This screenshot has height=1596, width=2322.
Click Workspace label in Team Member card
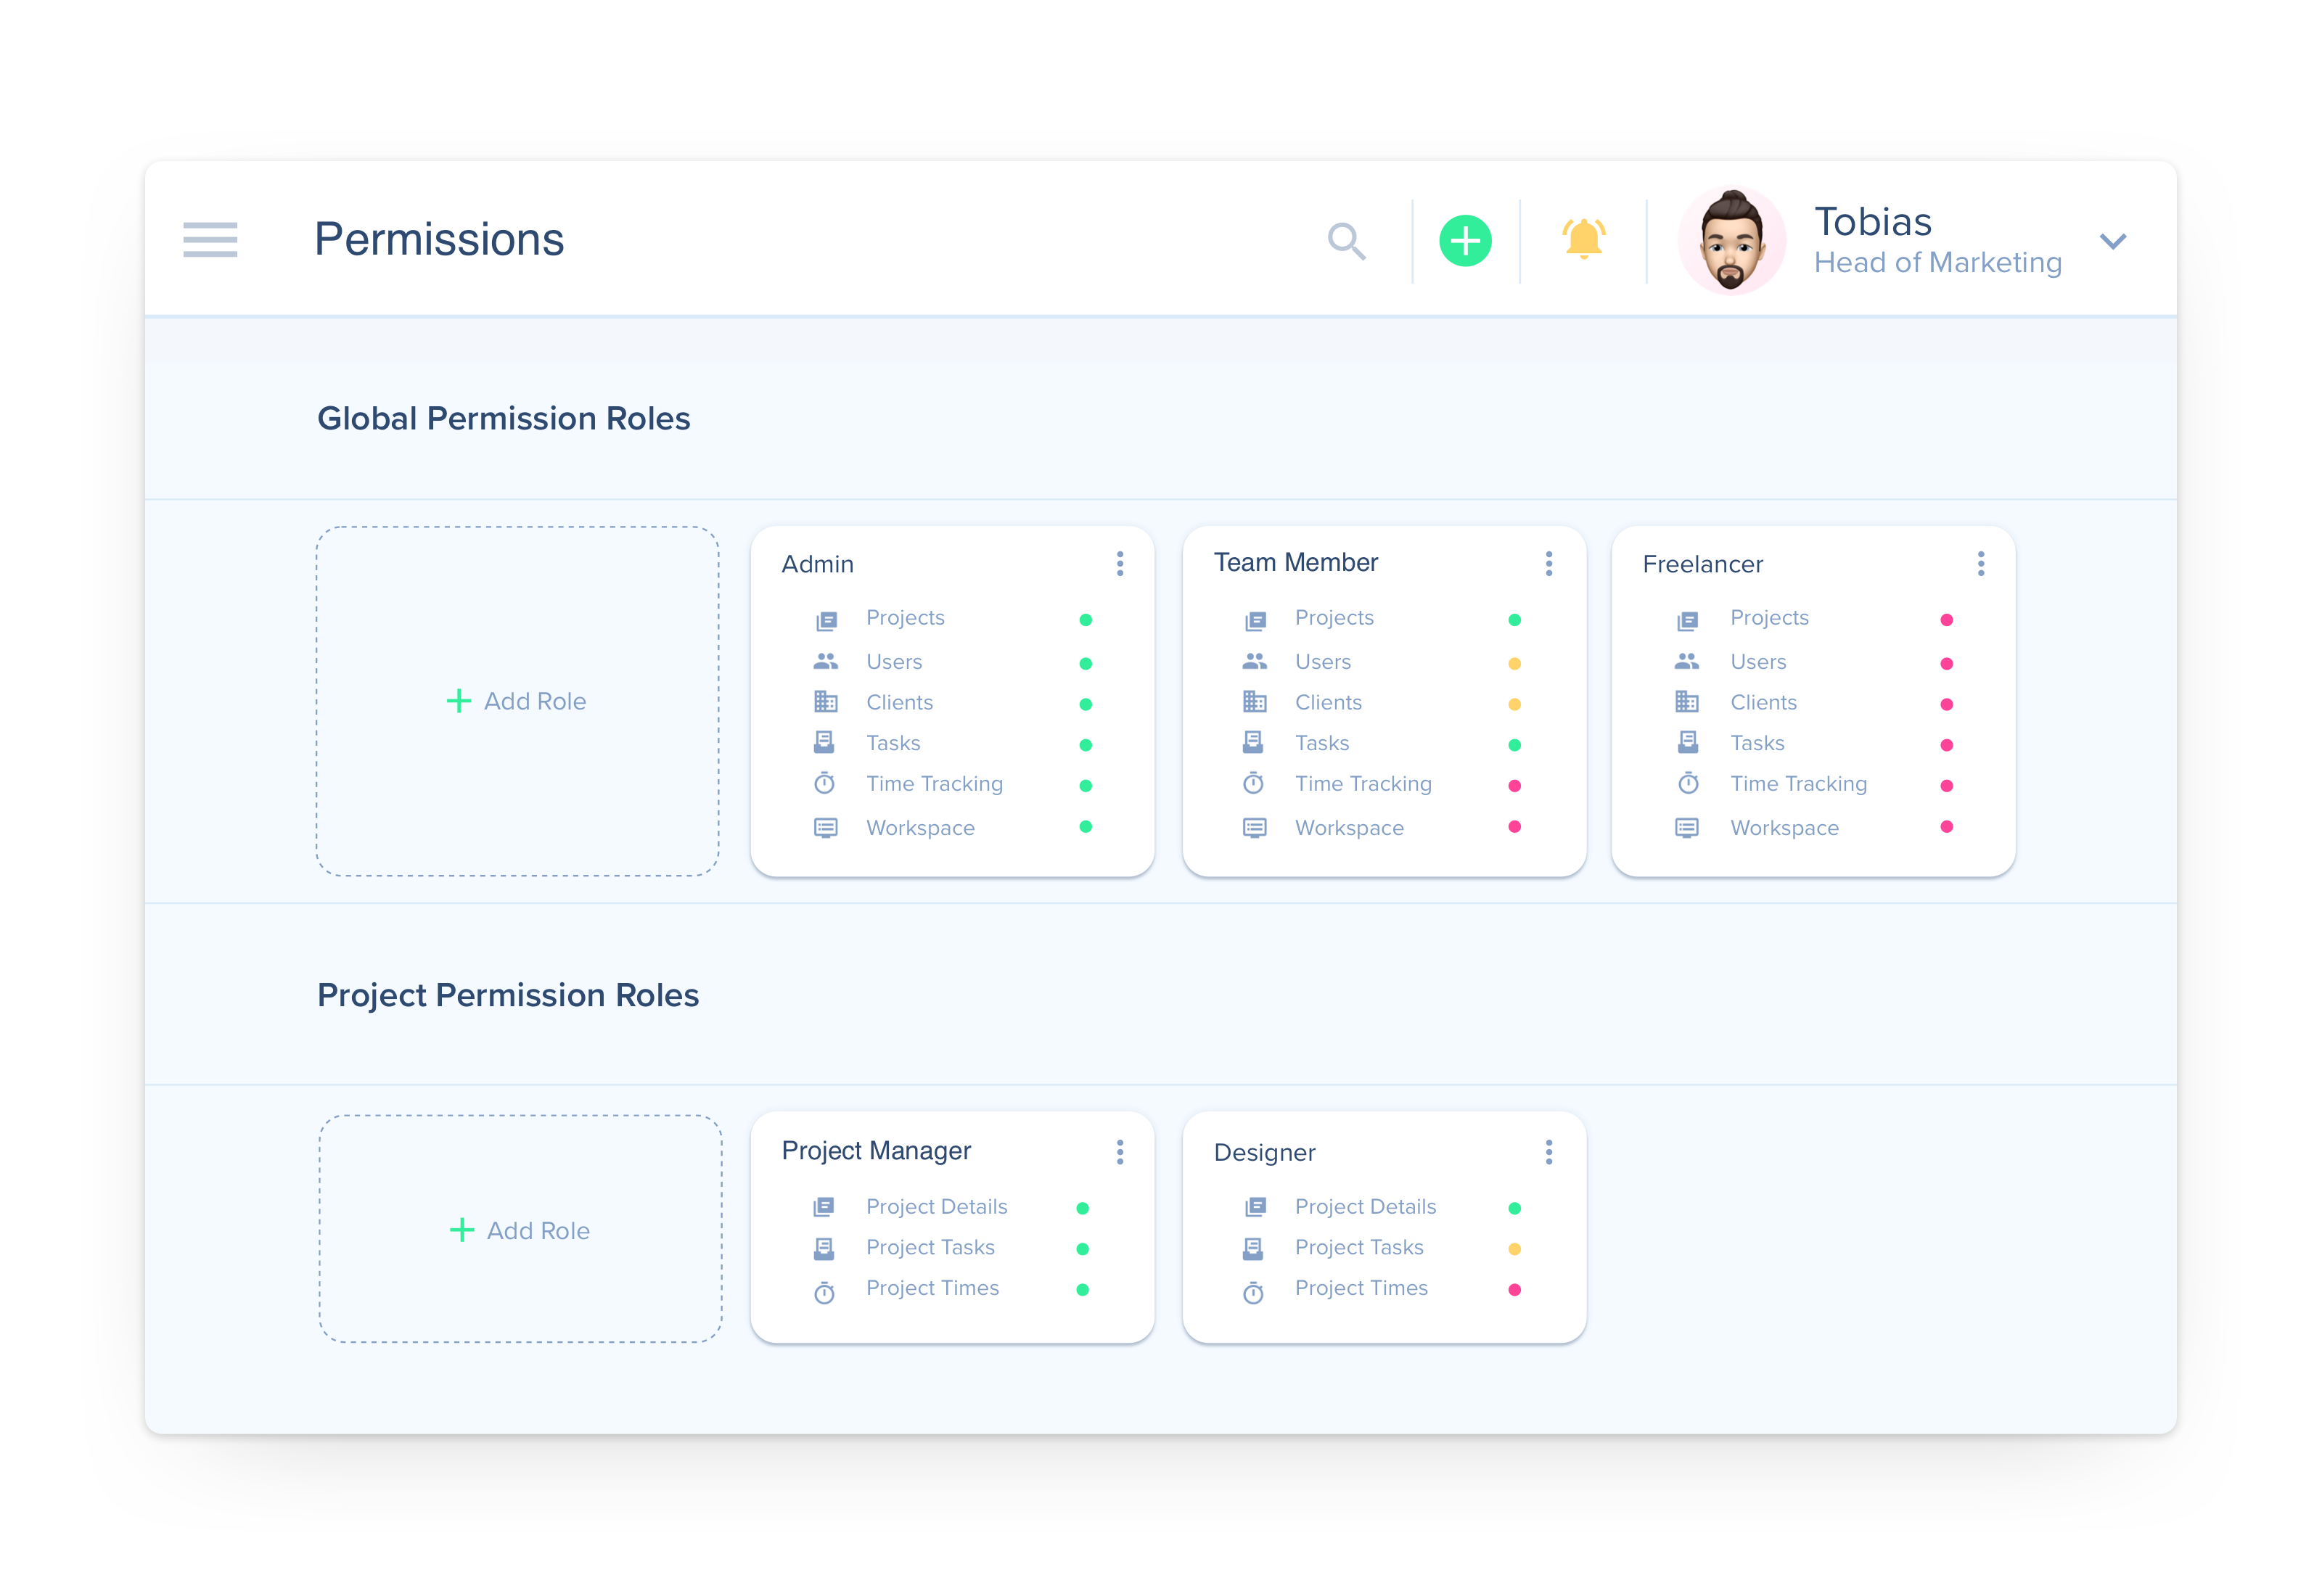(1349, 828)
